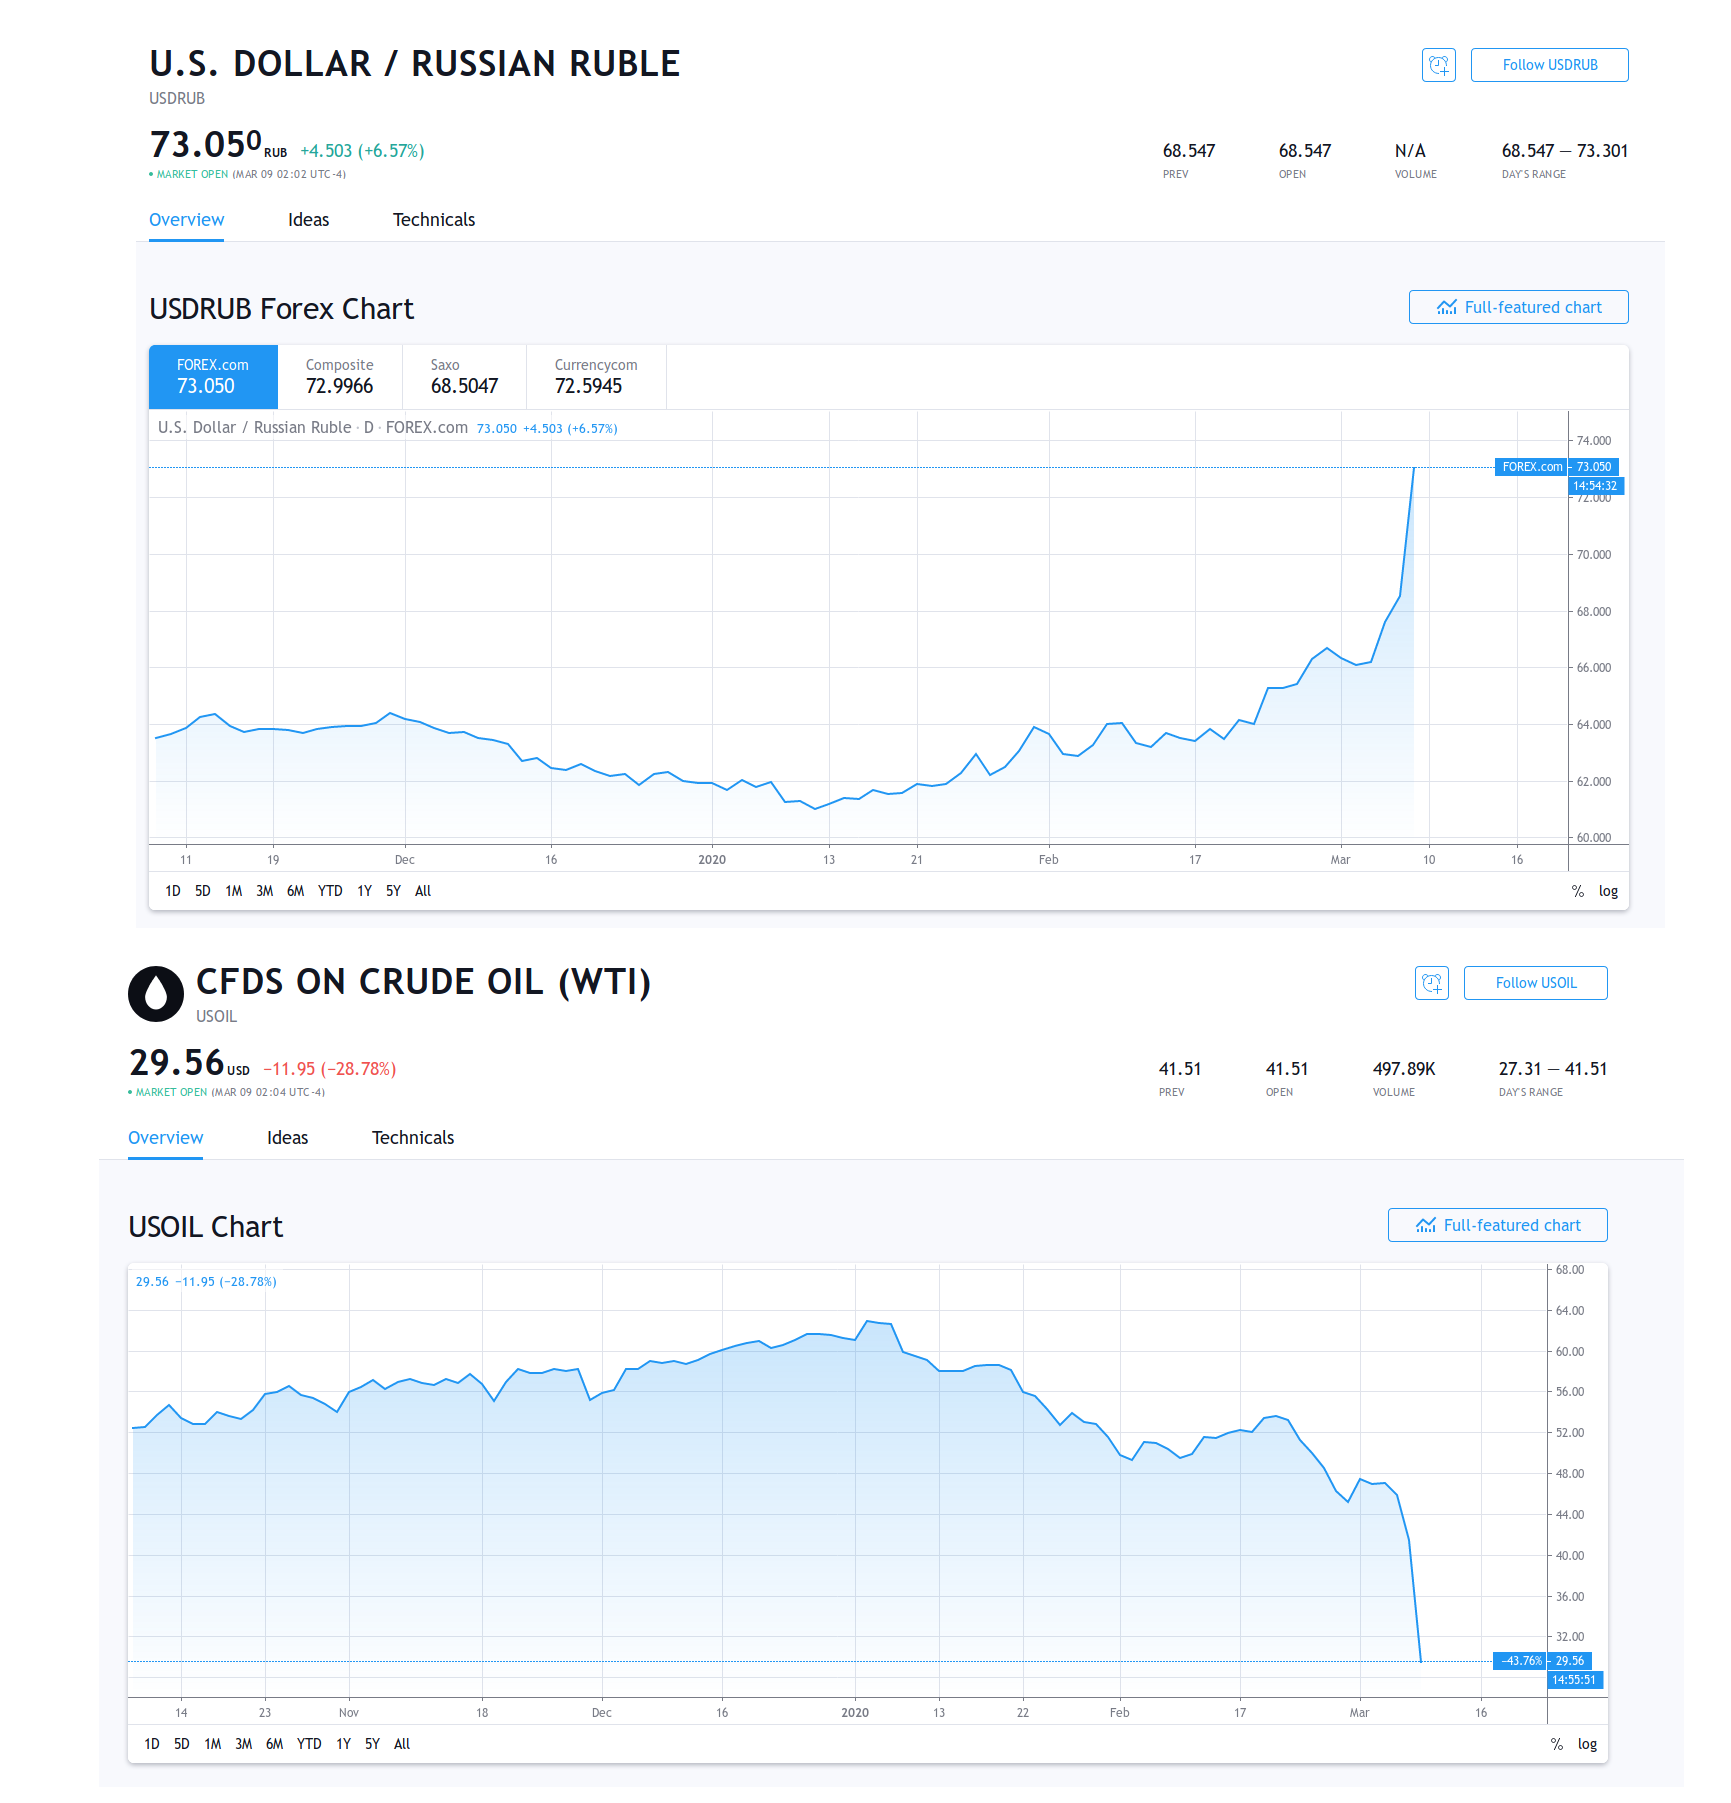Click the USOIL alert clock icon
Viewport: 1731px width, 1803px height.
coord(1431,983)
